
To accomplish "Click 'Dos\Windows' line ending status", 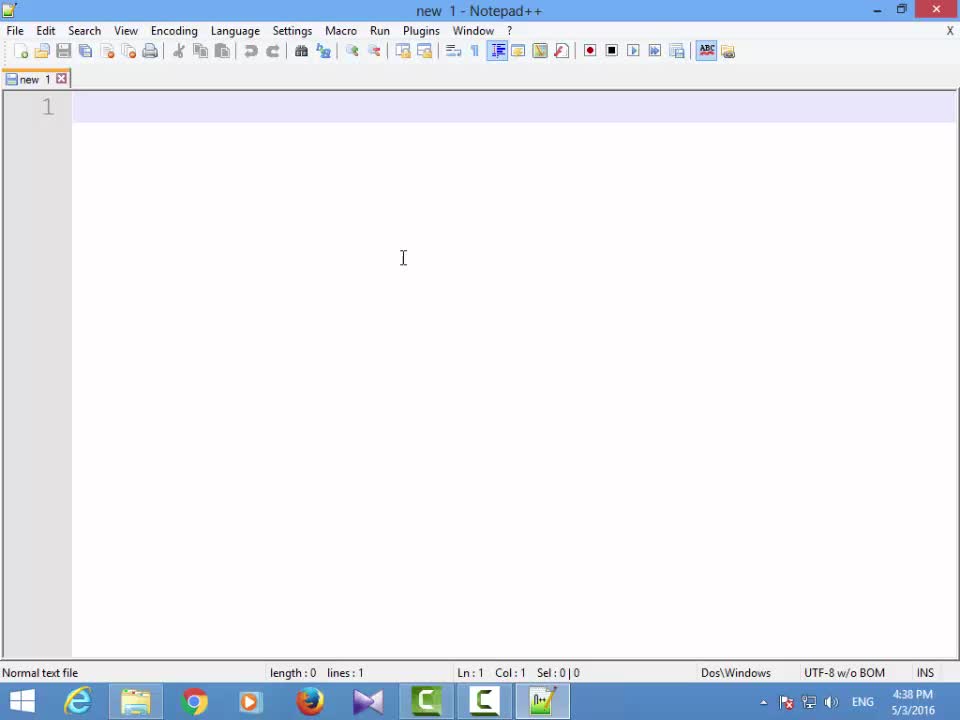I will click(x=736, y=673).
